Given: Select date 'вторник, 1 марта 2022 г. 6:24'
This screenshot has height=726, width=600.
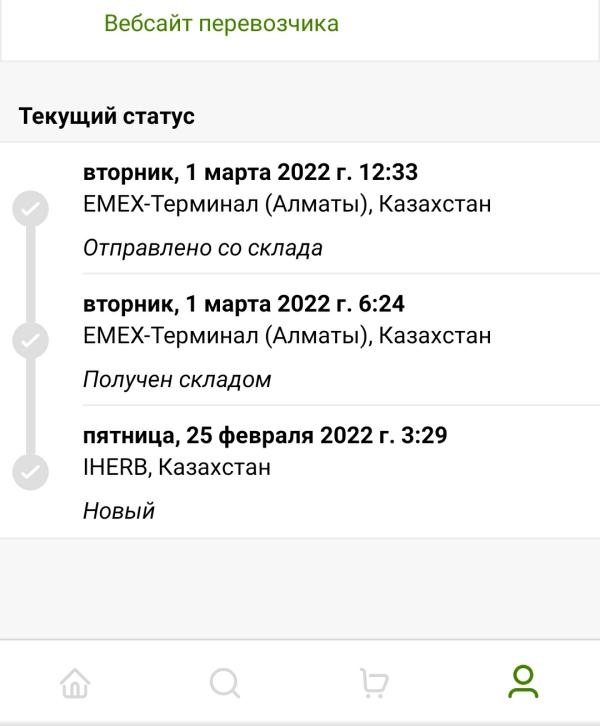Looking at the screenshot, I should [x=244, y=304].
